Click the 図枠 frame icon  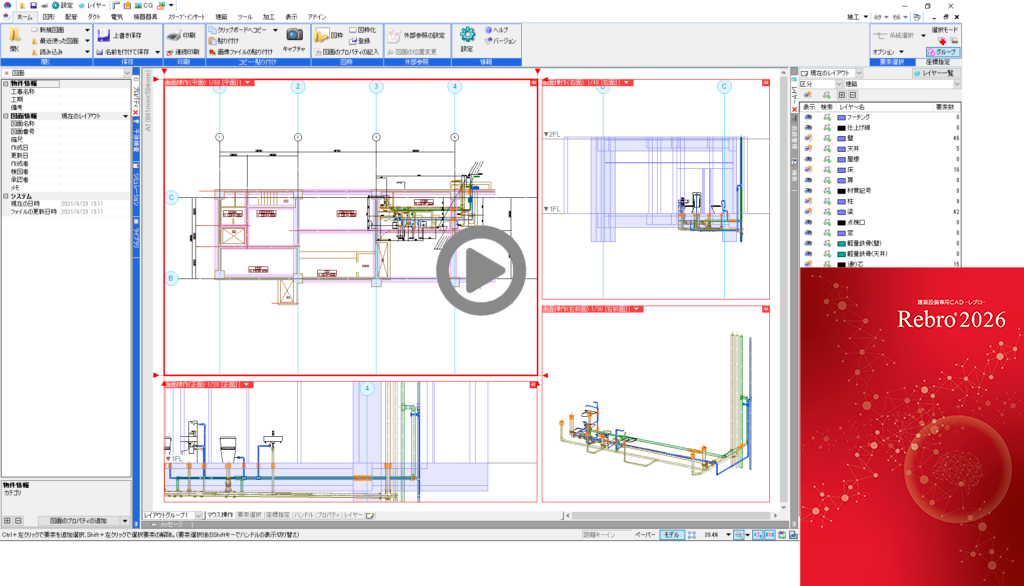point(322,35)
